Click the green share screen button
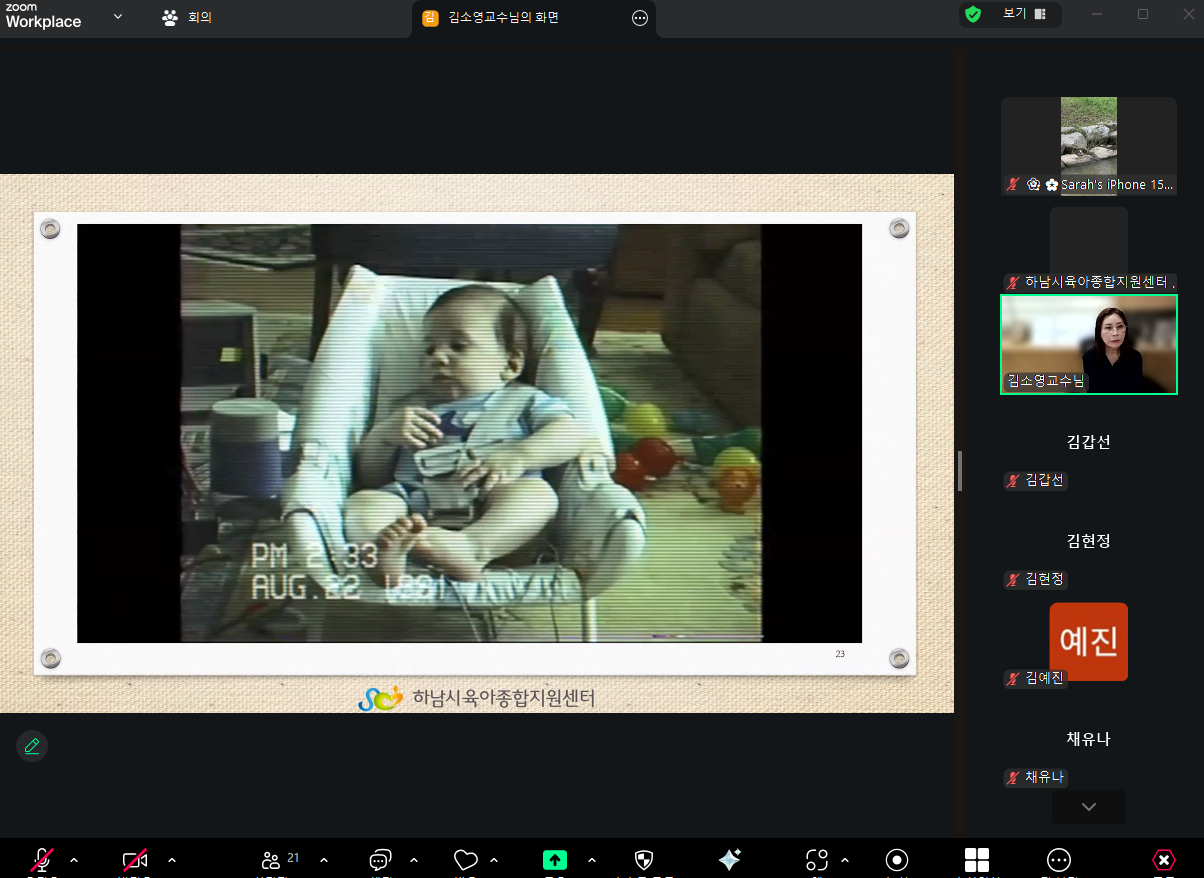This screenshot has height=878, width=1204. coord(555,860)
